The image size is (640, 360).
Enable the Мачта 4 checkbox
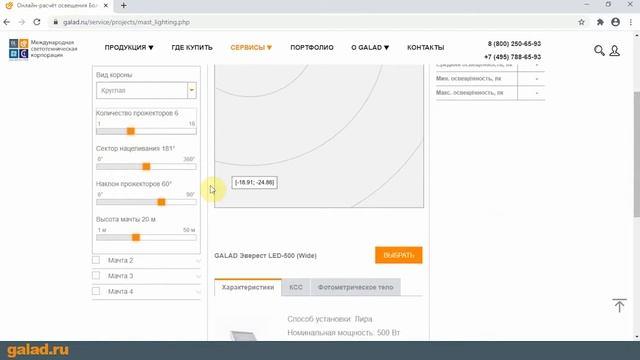click(x=96, y=291)
